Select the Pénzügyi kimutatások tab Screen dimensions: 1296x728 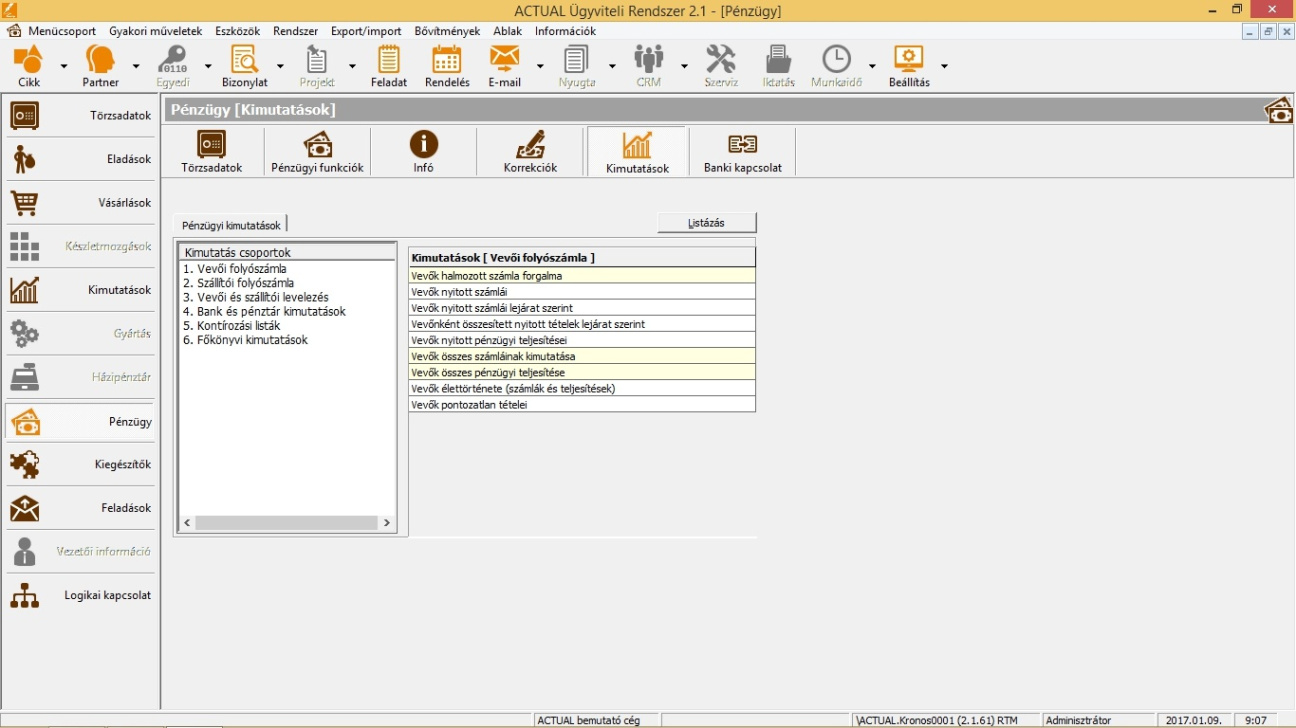click(x=231, y=225)
